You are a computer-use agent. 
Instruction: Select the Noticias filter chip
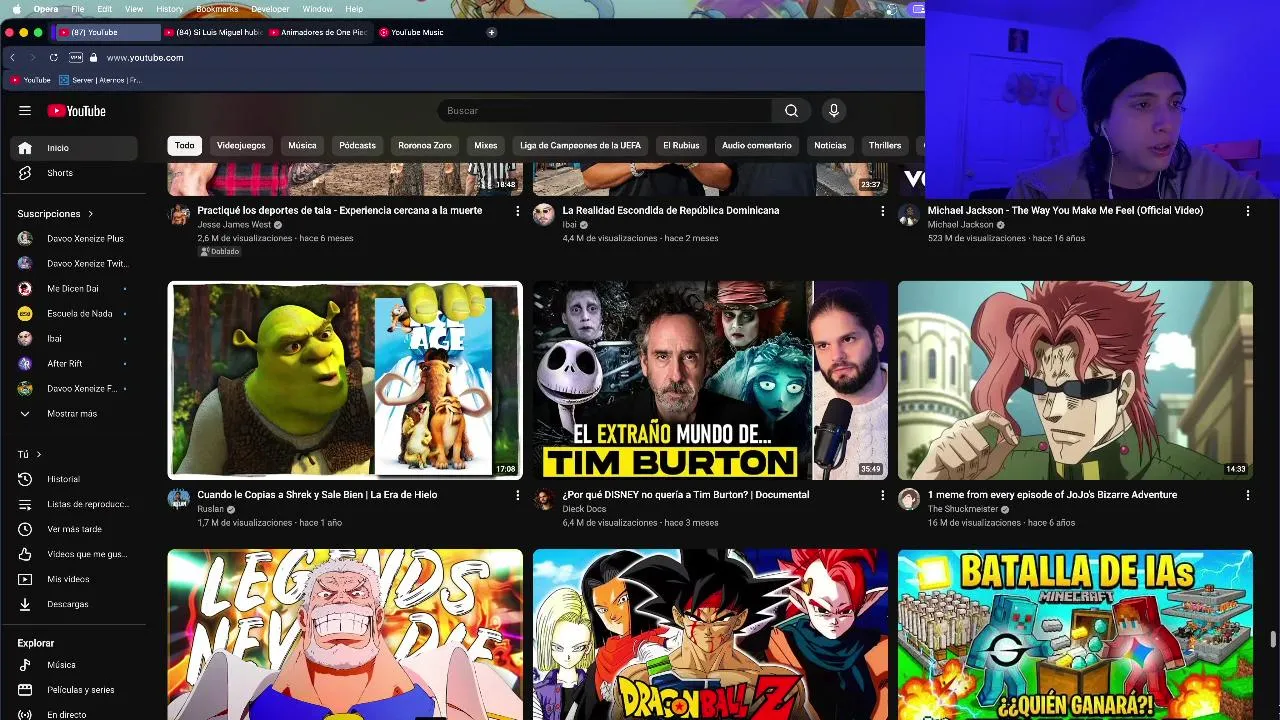(830, 146)
